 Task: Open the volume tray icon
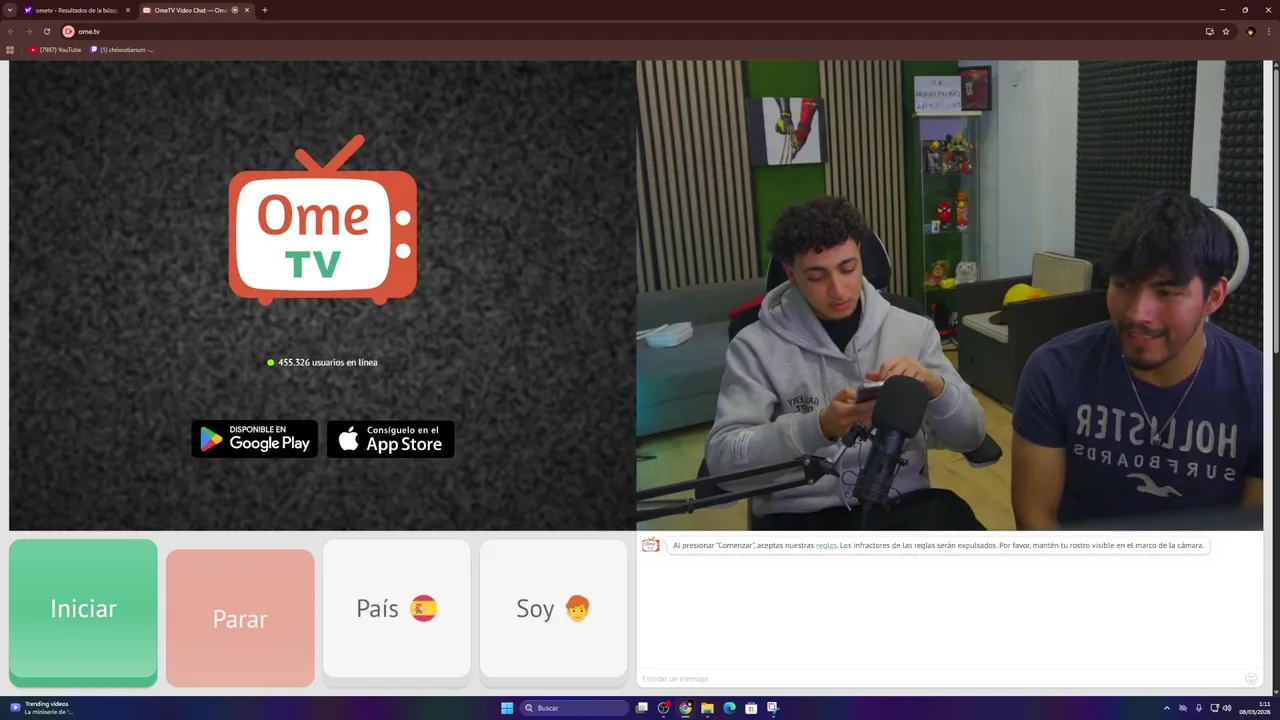(1227, 708)
